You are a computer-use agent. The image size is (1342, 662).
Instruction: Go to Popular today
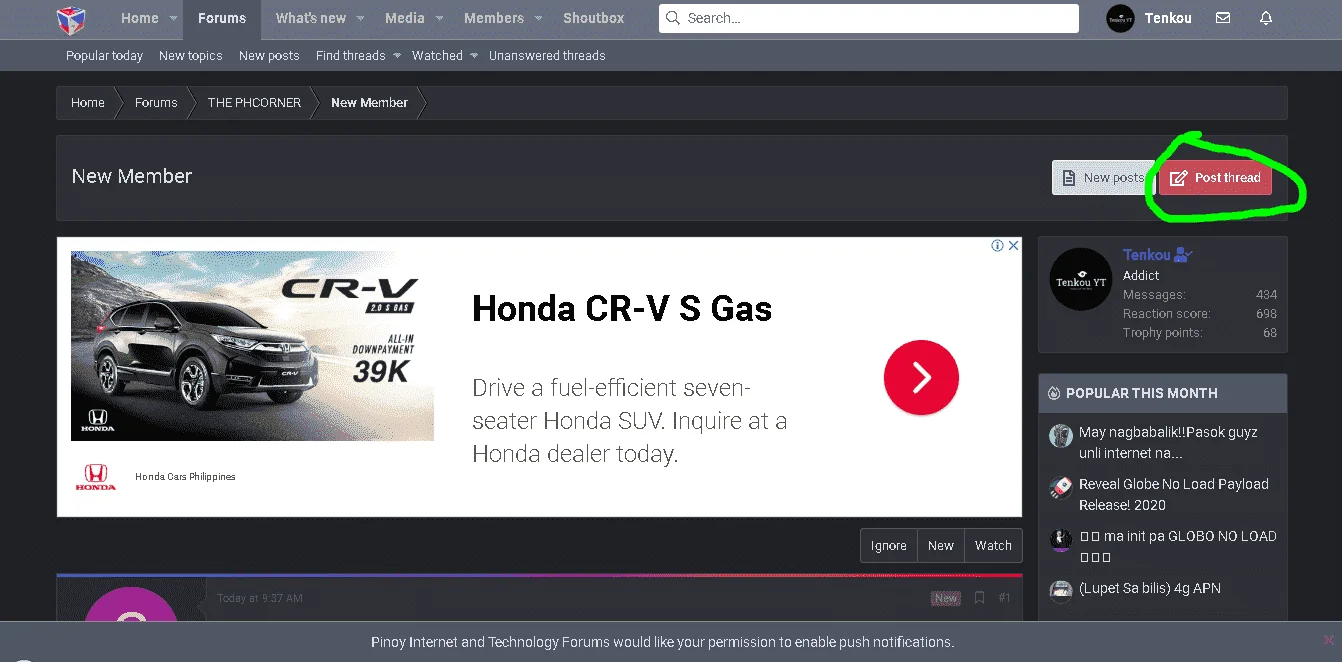point(104,56)
